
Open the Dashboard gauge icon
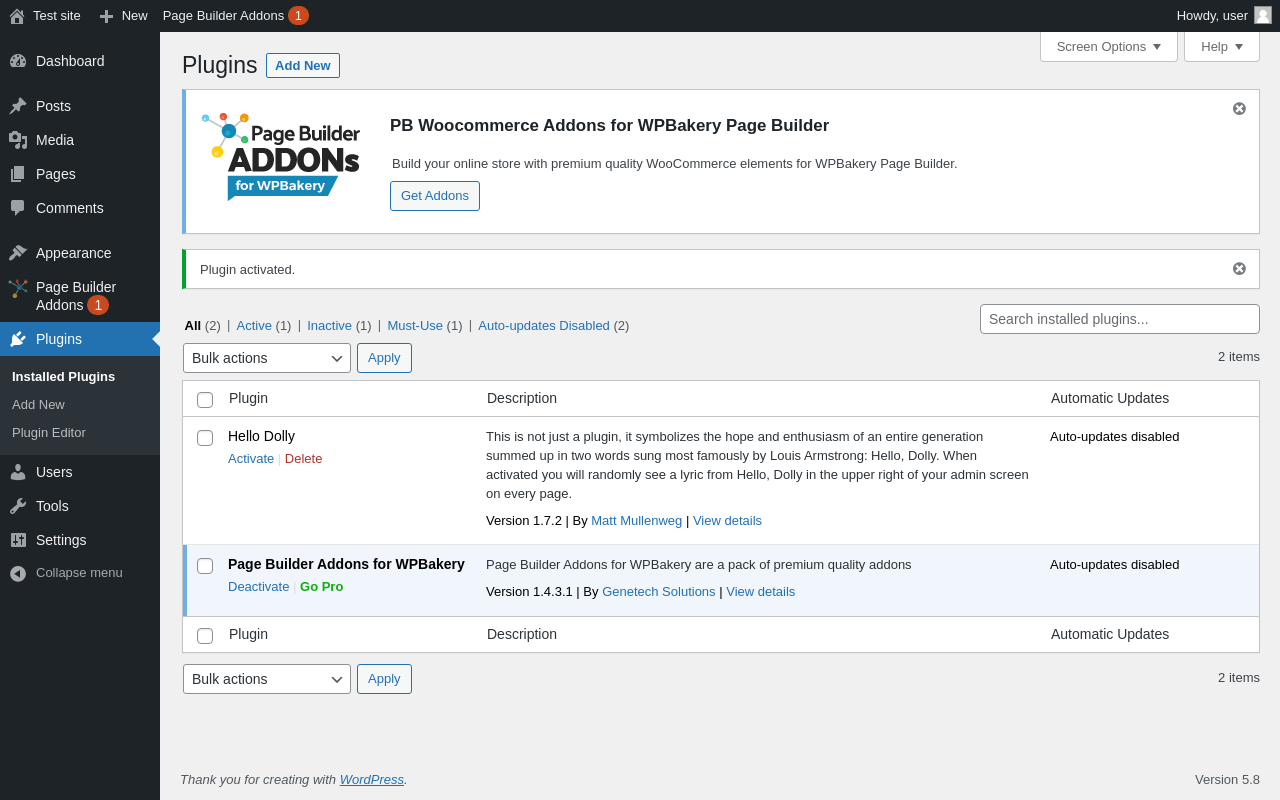[18, 61]
